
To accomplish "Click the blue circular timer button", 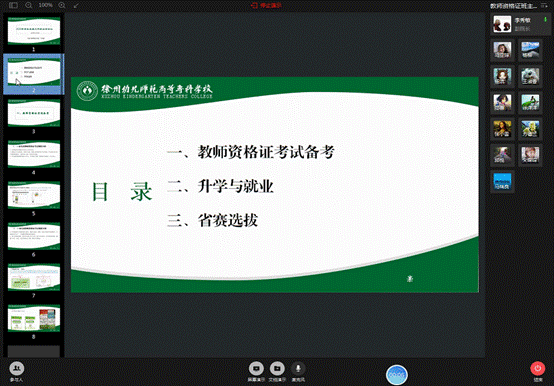I will (396, 375).
